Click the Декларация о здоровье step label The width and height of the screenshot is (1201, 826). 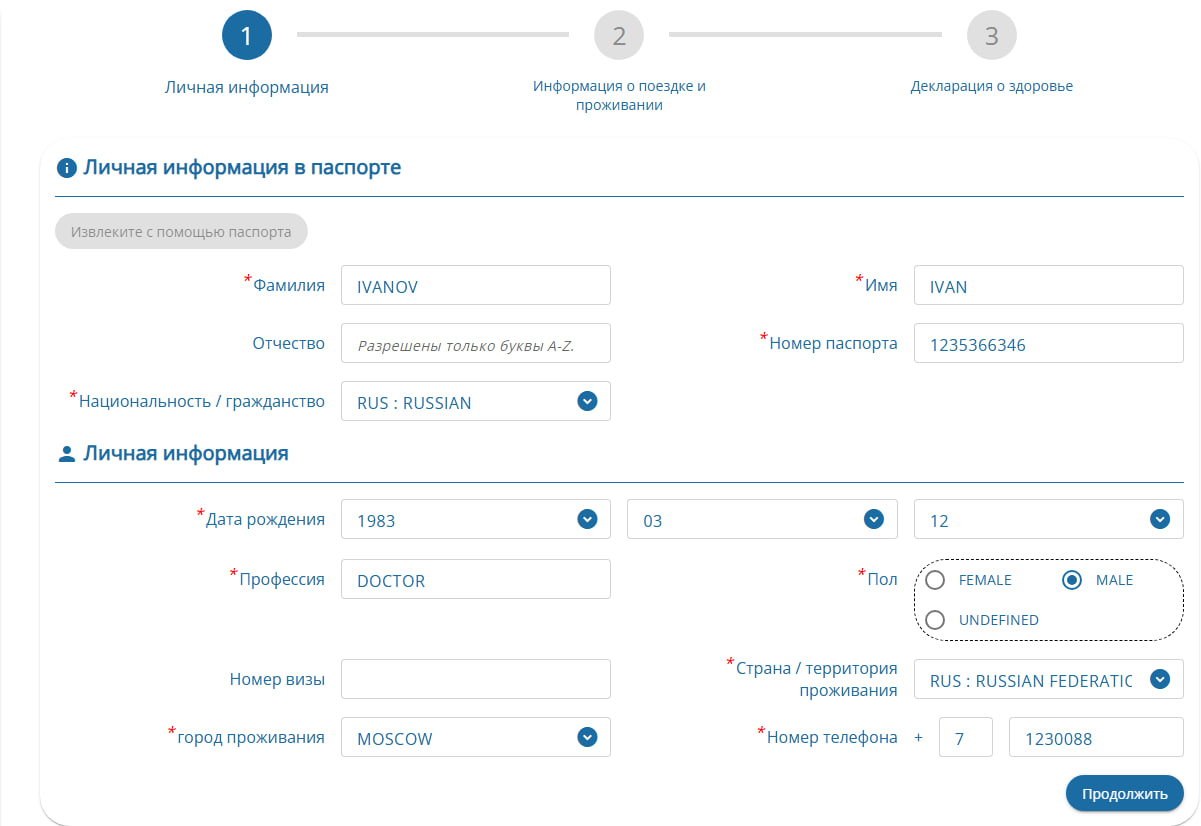[992, 86]
